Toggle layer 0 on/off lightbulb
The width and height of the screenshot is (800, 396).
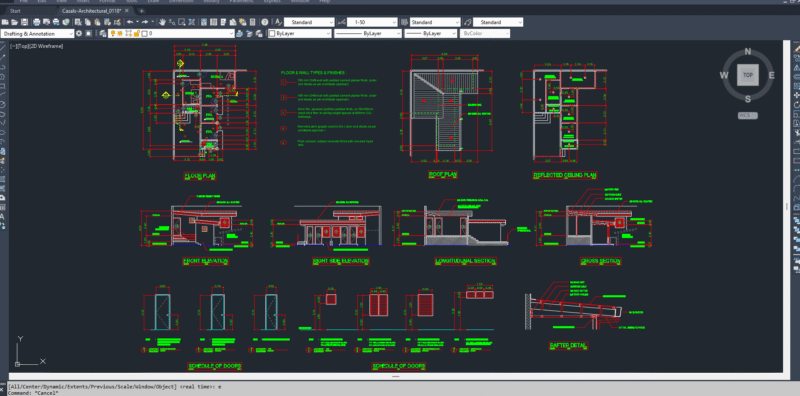[x=113, y=33]
